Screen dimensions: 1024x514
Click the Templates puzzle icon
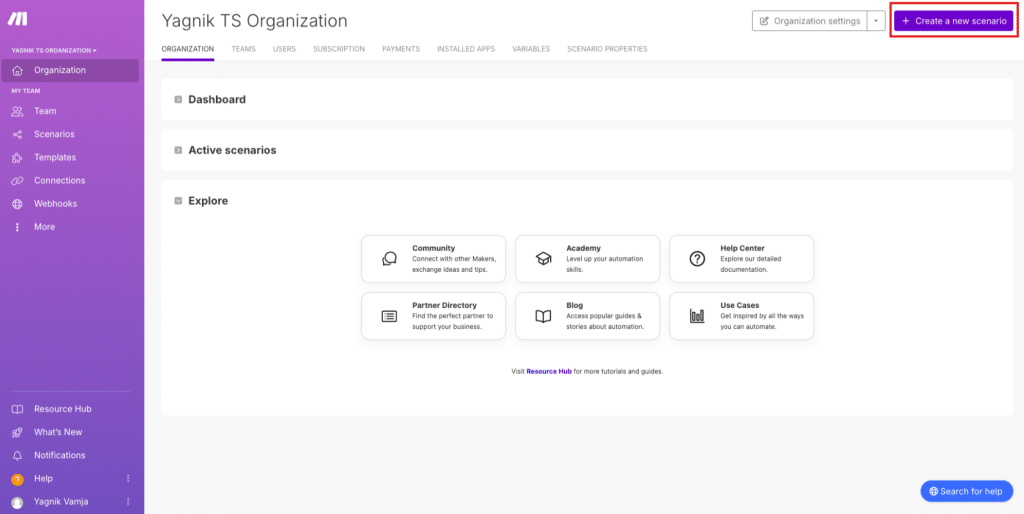click(x=18, y=158)
